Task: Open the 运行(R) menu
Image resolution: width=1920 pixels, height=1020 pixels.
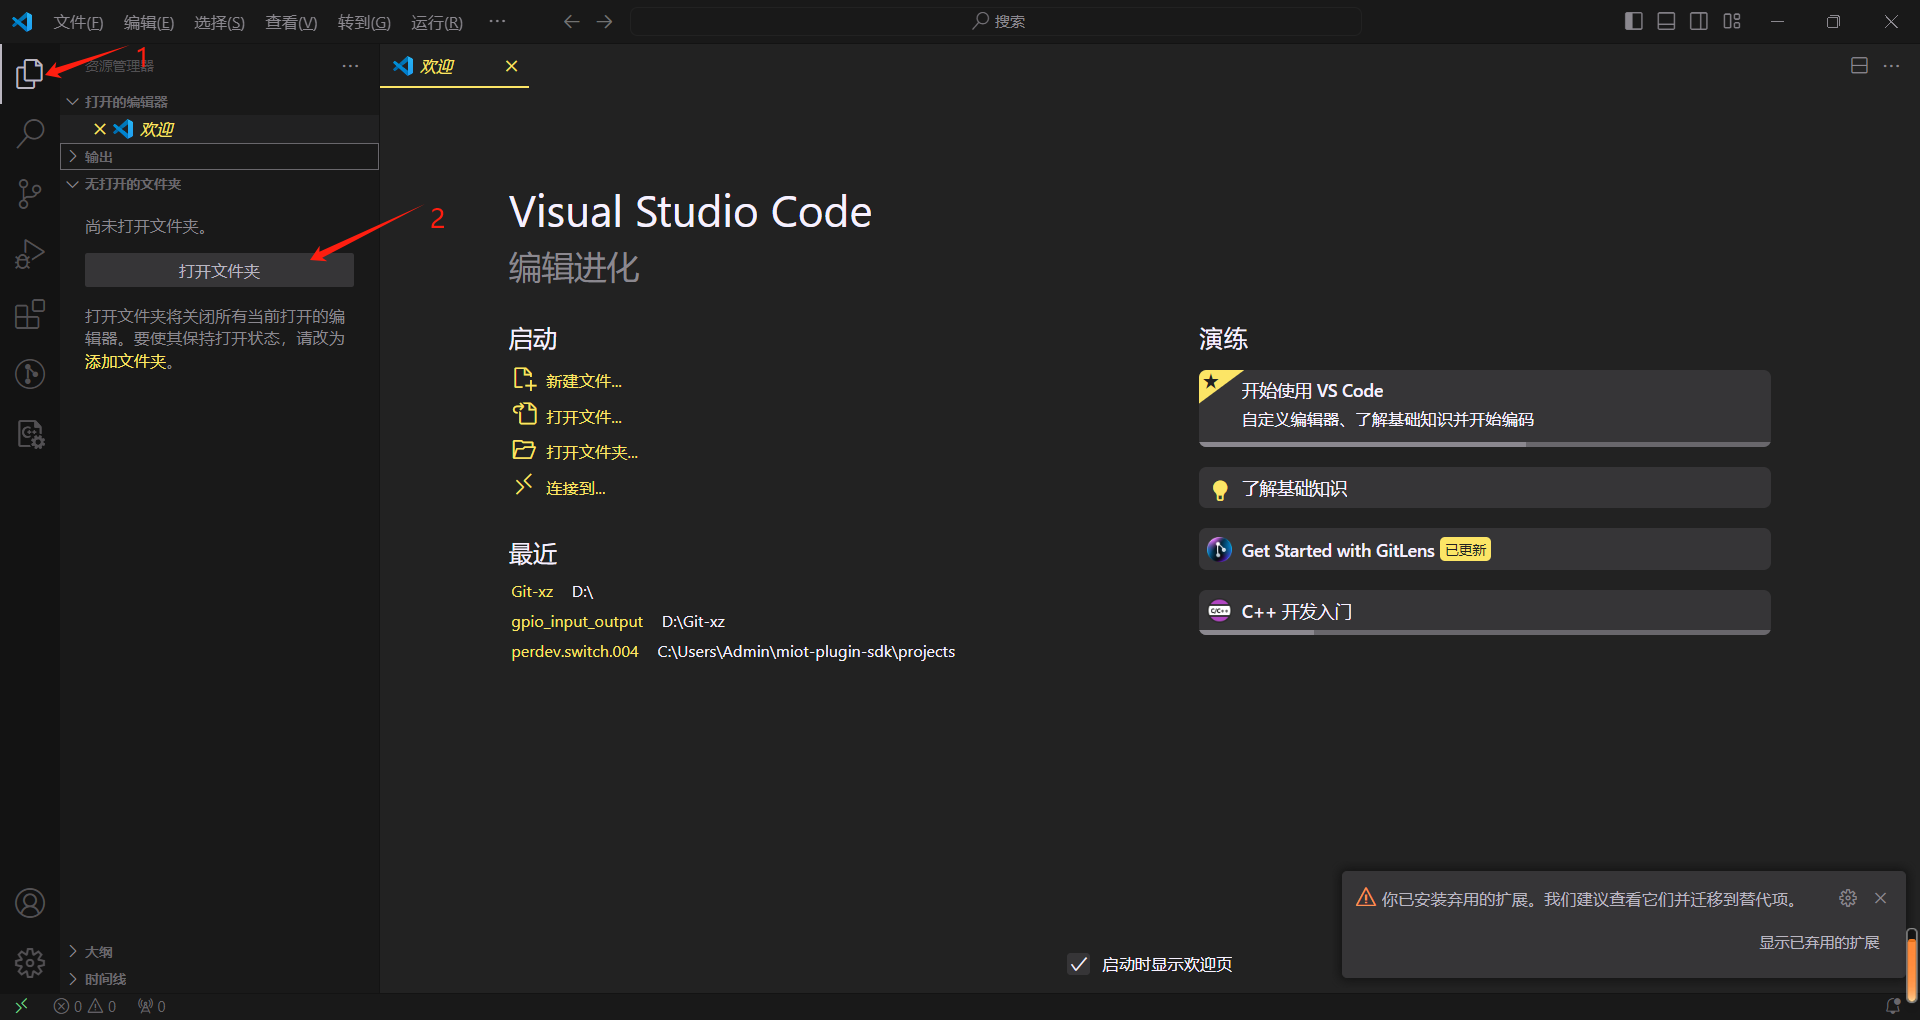Action: 437,22
